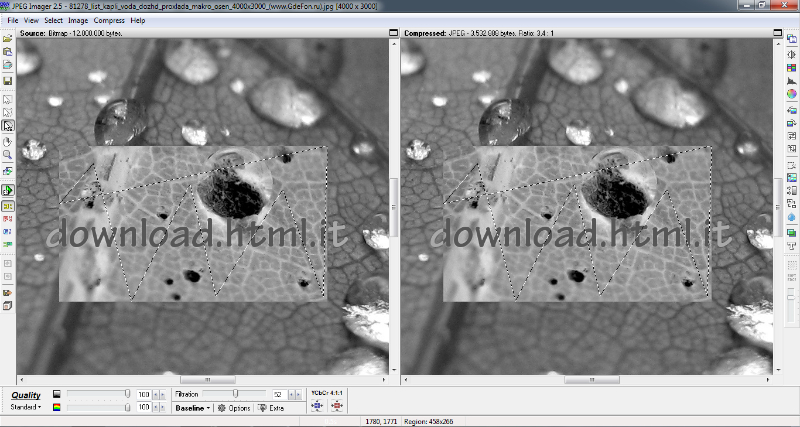Click the Filtration slider handle
The height and width of the screenshot is (427, 800).
pyautogui.click(x=235, y=394)
